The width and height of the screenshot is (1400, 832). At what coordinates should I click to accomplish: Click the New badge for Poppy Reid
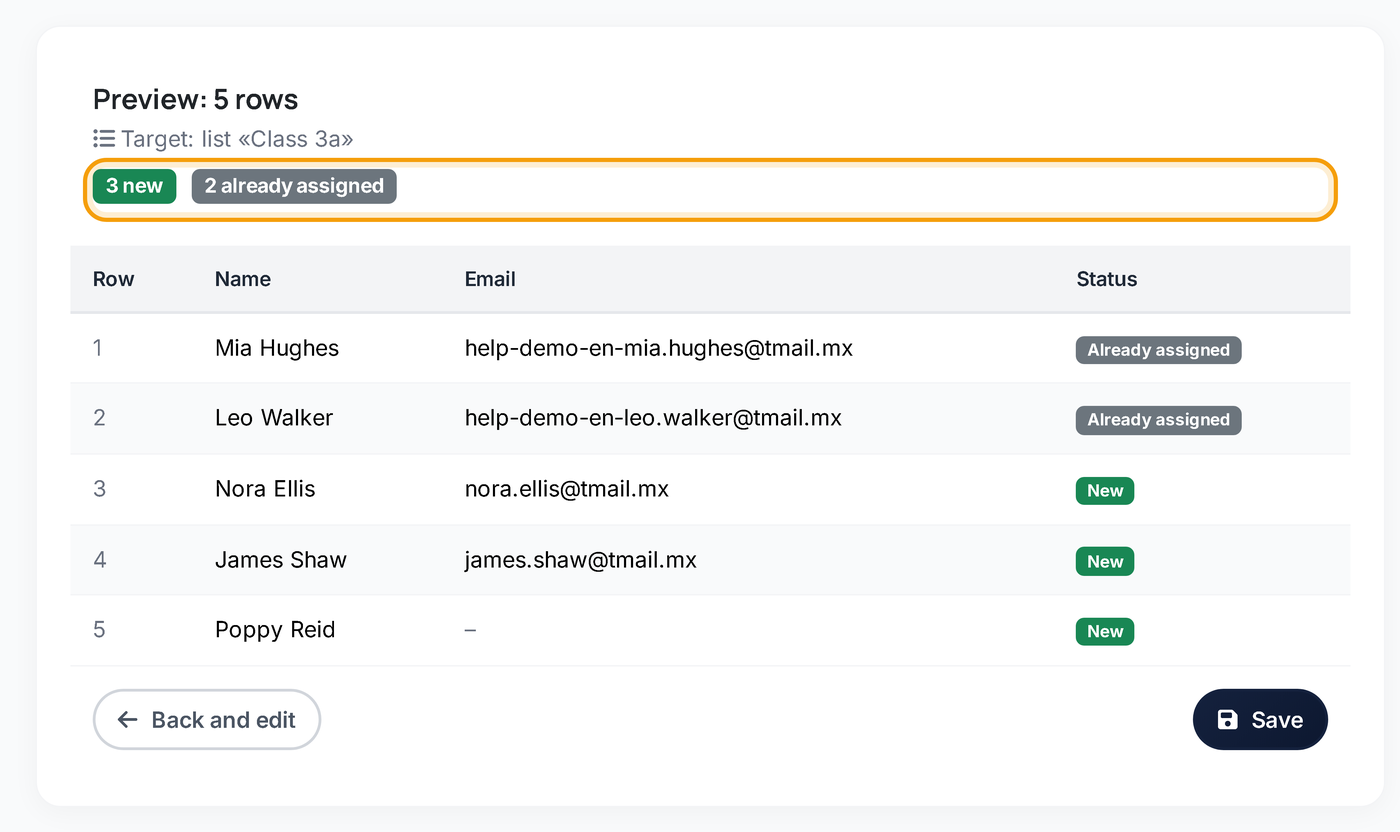tap(1105, 631)
